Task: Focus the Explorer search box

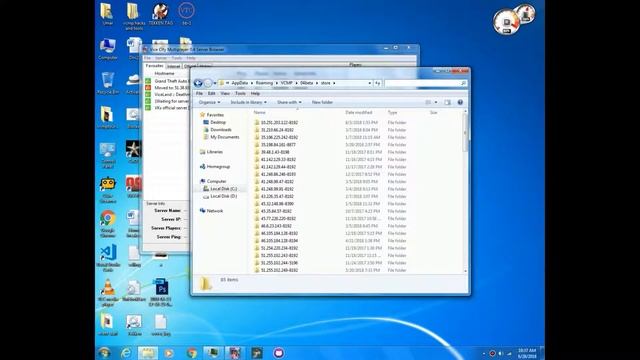Action: [x=425, y=83]
